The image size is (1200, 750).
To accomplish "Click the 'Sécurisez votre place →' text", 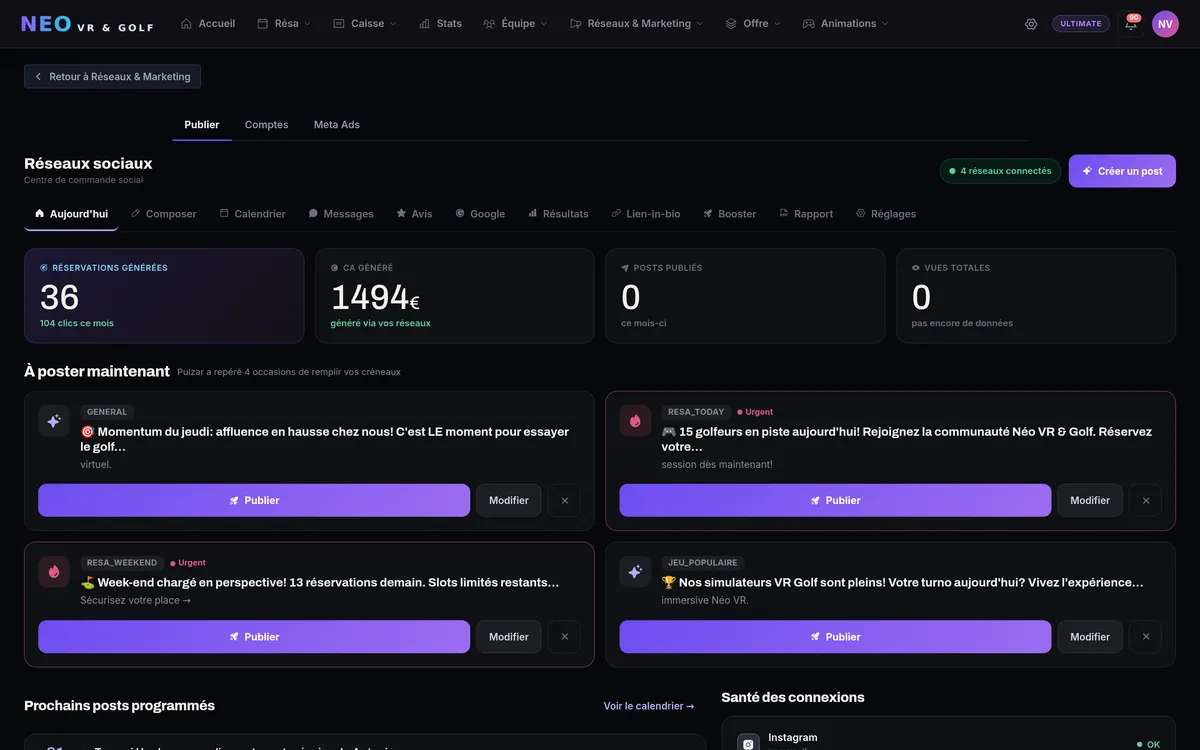I will 135,600.
